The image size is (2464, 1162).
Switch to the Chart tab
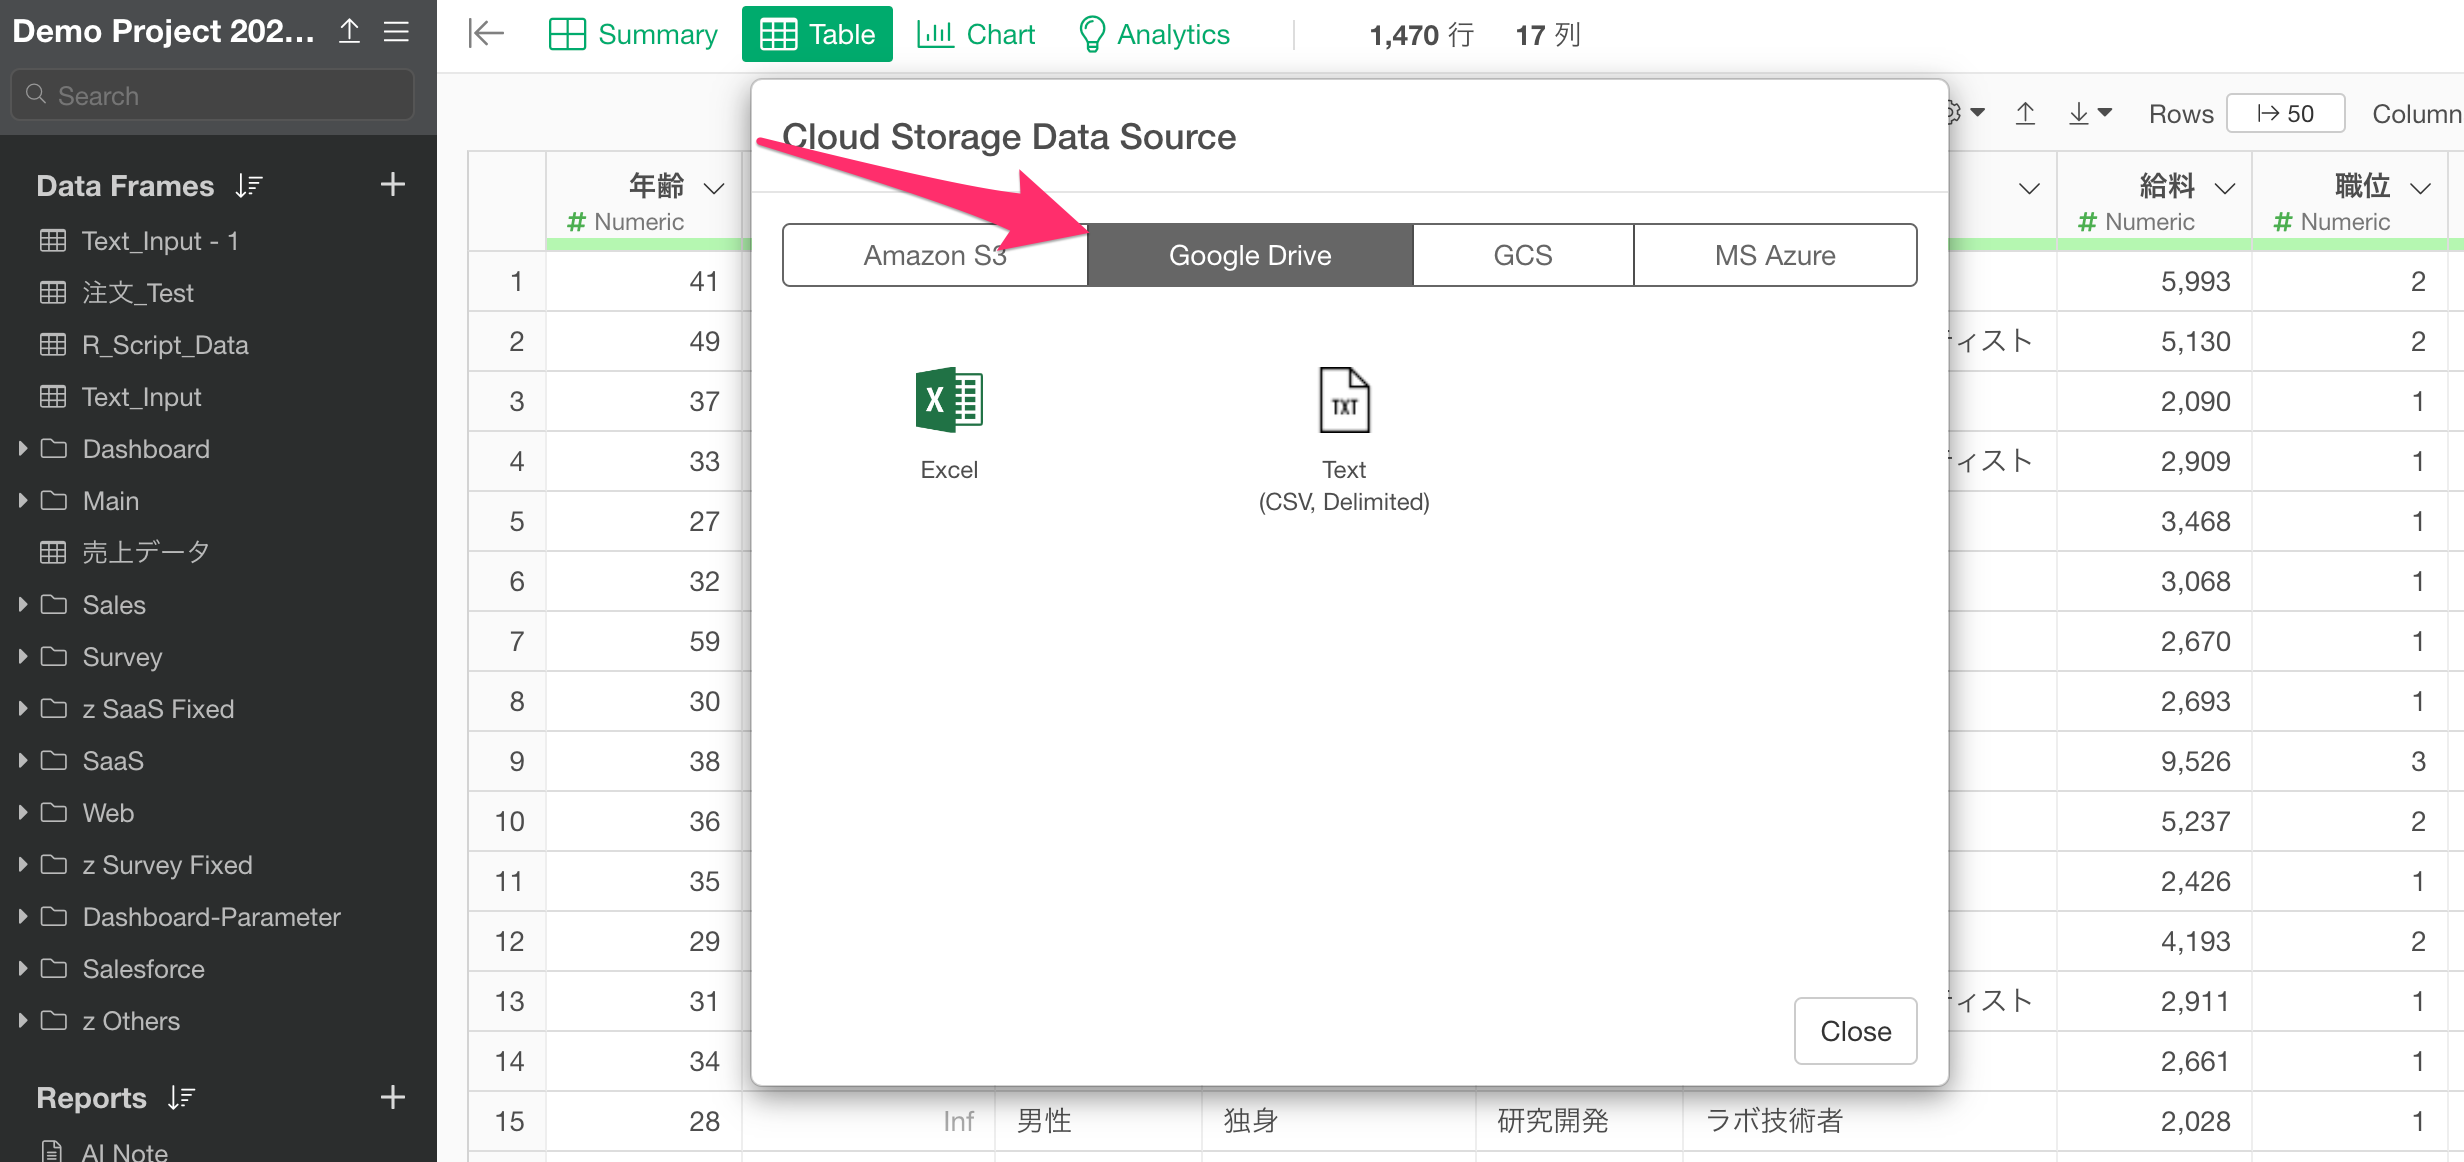[976, 34]
